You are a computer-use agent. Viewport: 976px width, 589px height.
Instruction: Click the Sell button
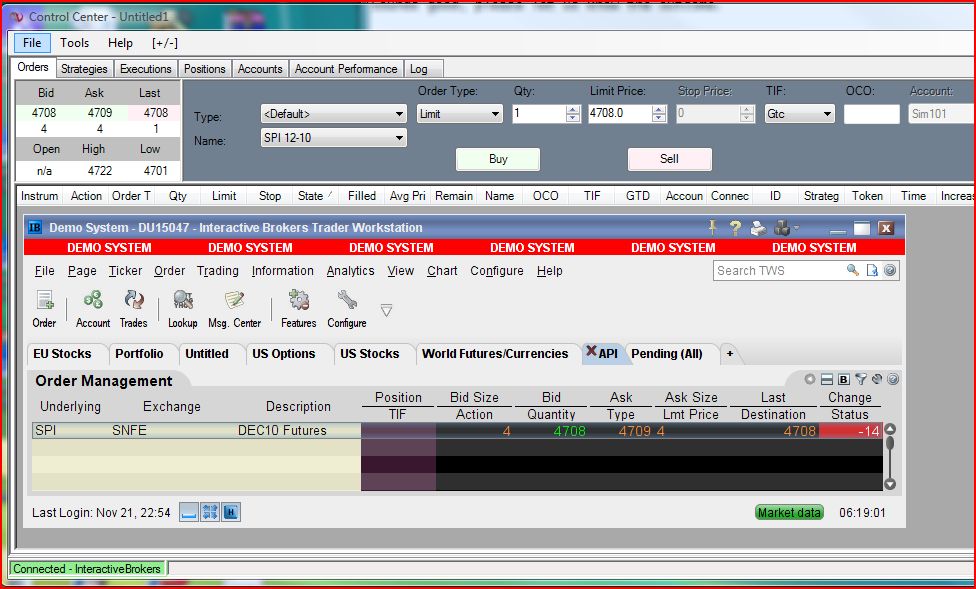pos(669,159)
